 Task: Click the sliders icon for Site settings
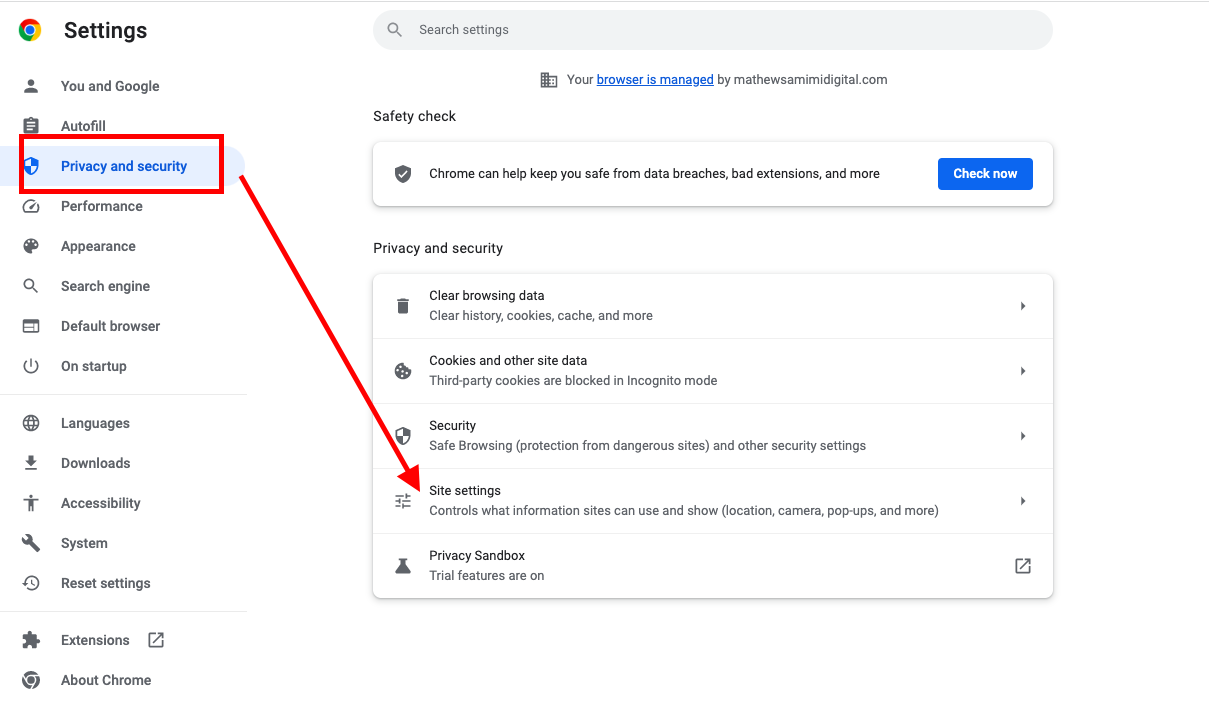[403, 501]
